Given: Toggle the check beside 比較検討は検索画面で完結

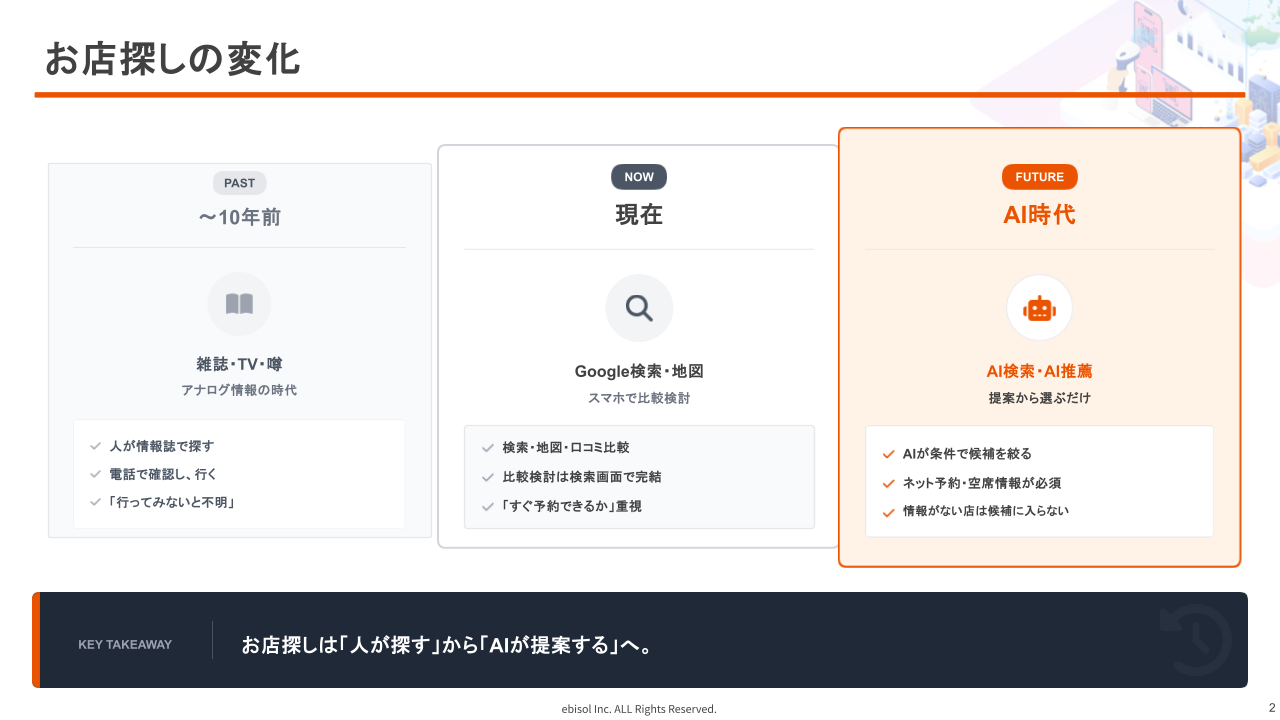Looking at the screenshot, I should (487, 477).
